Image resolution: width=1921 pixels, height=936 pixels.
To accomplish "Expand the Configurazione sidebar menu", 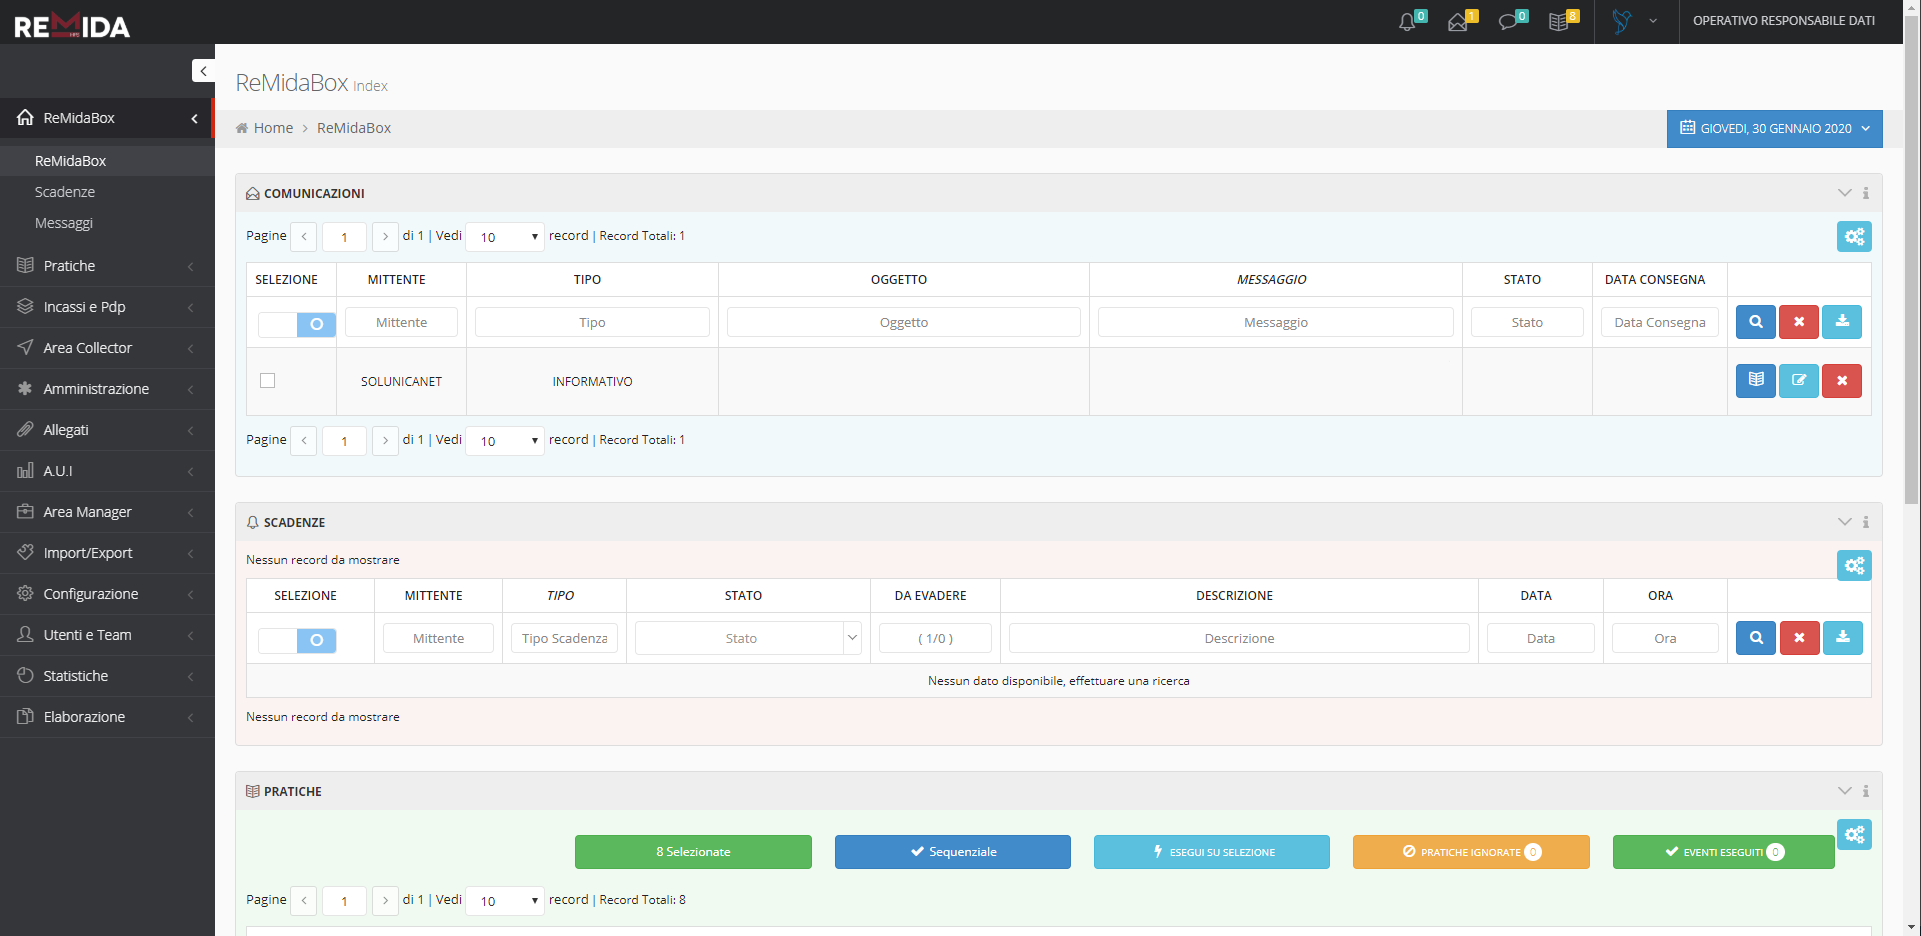I will (107, 594).
